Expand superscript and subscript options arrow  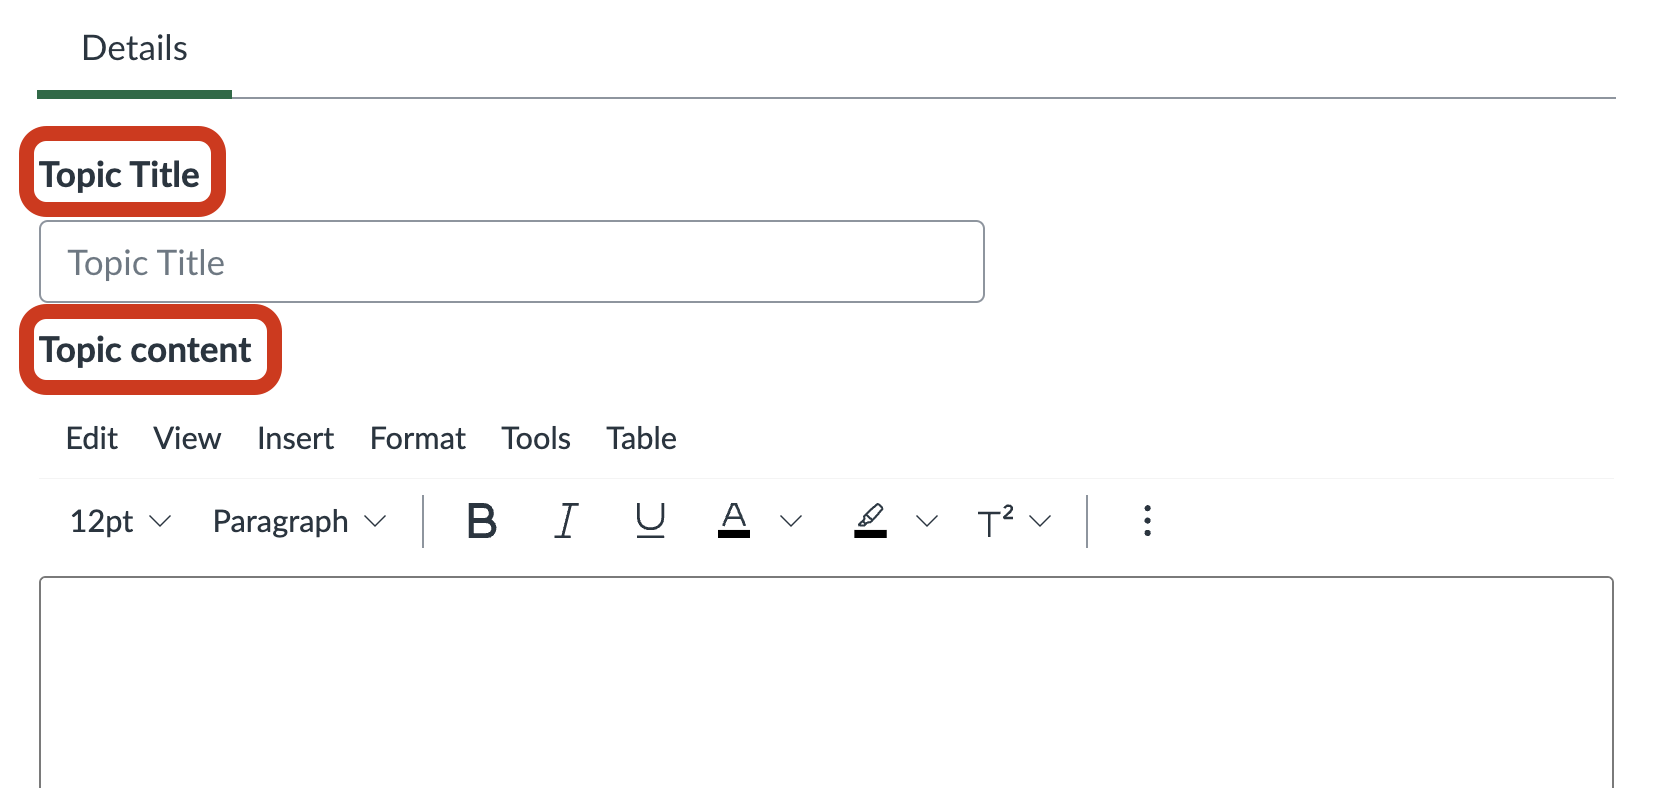1041,521
